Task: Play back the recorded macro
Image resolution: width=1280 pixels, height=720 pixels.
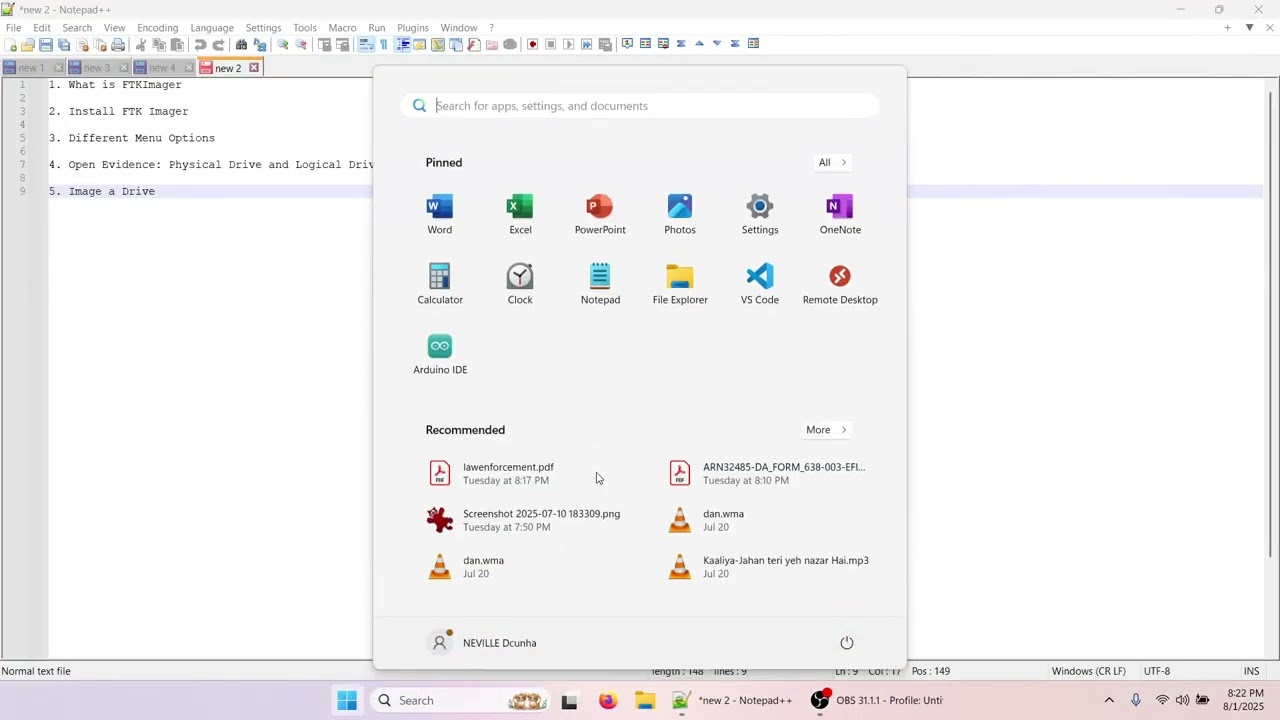Action: point(569,45)
